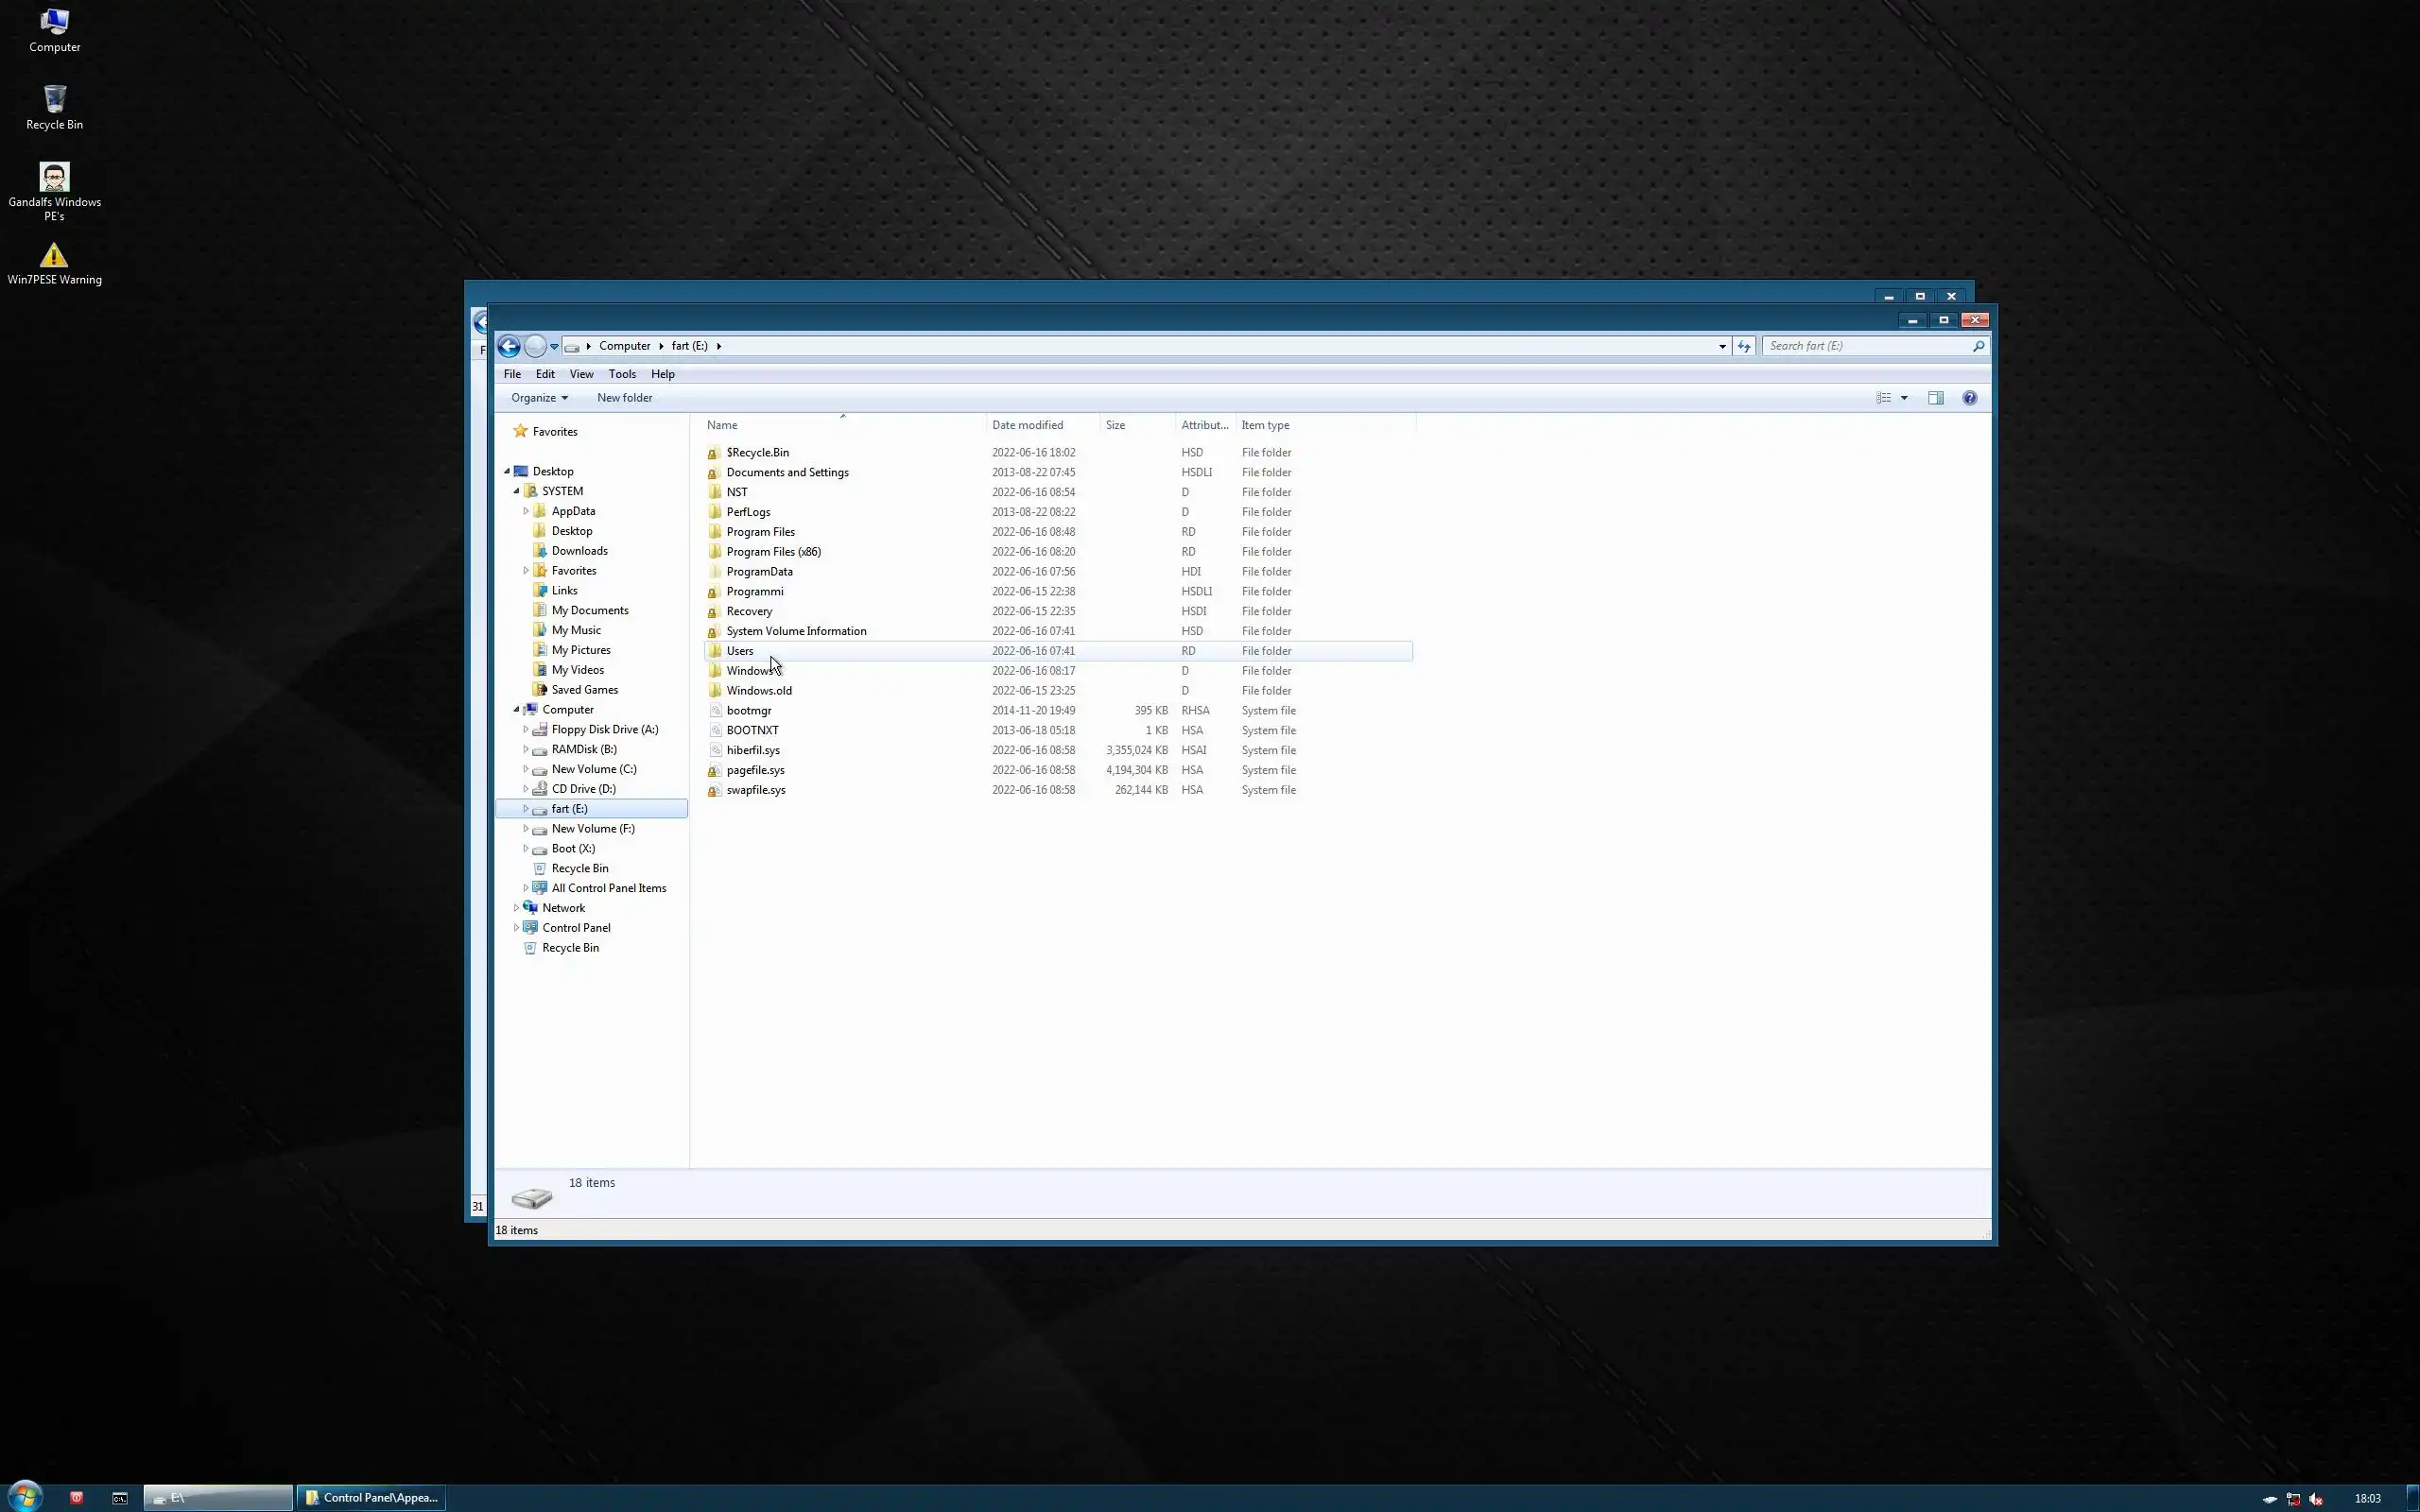
Task: Click the search magnifier icon
Action: point(1978,346)
